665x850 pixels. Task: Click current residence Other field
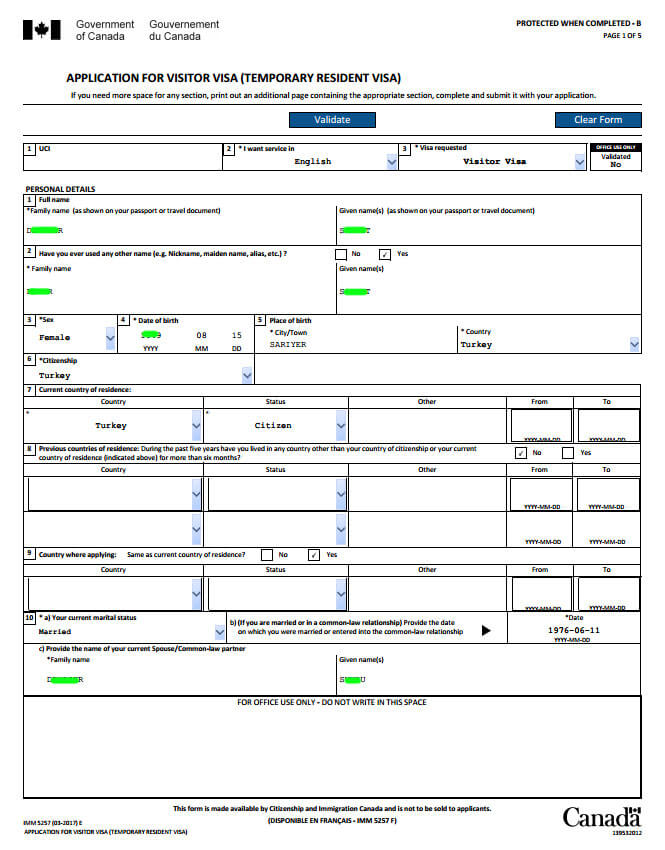pos(427,426)
